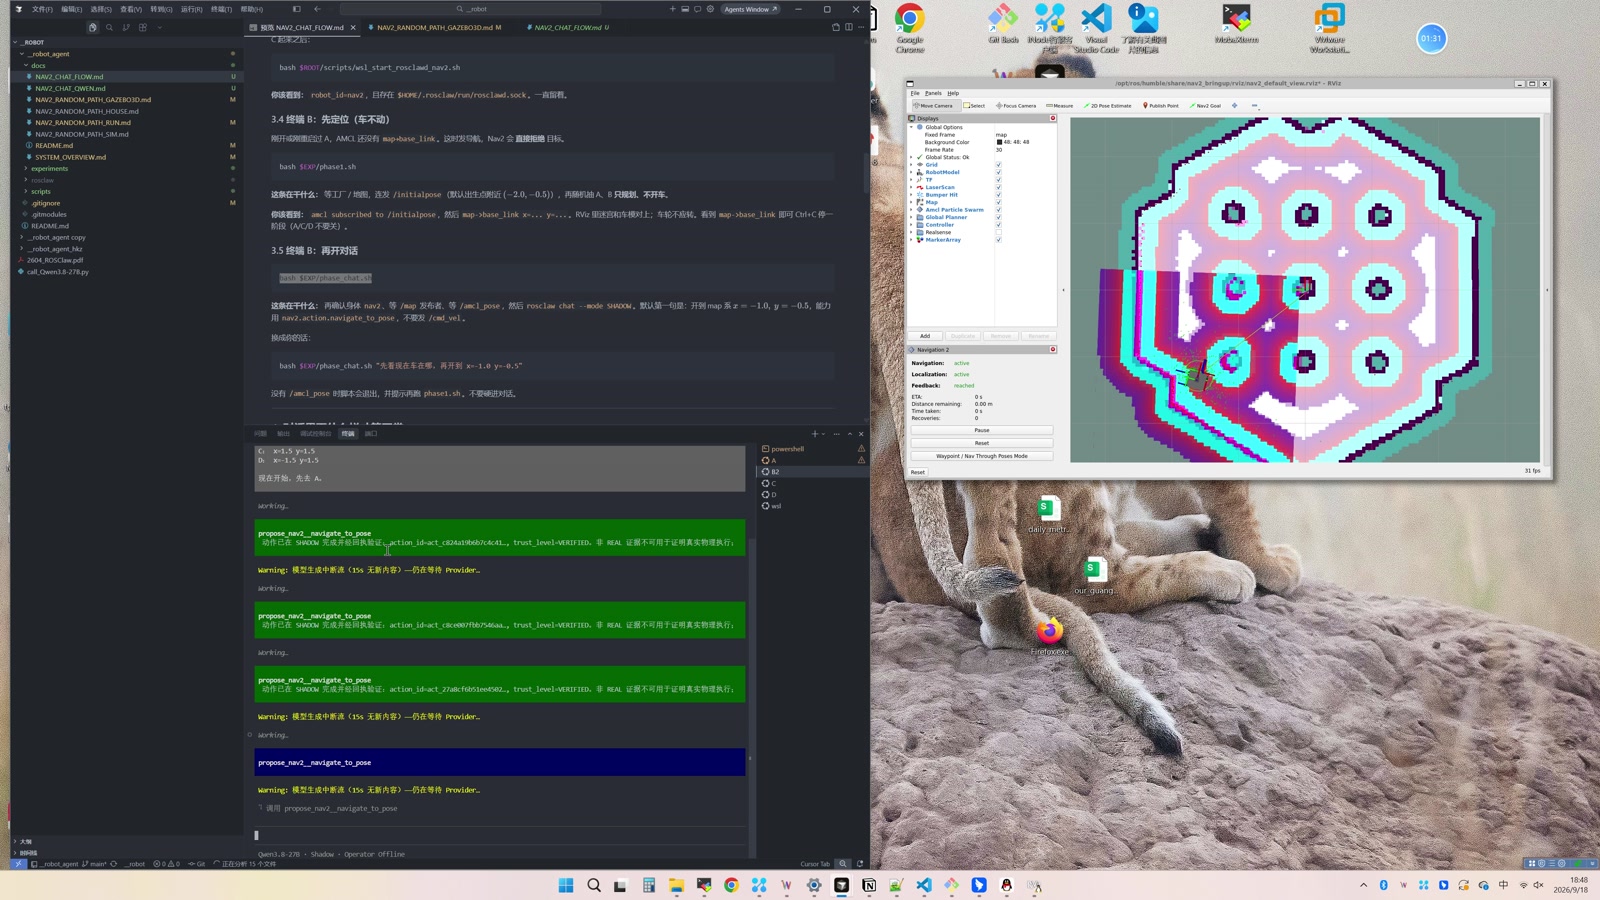Toggle the Grid display checkbox in RViz

tap(998, 165)
